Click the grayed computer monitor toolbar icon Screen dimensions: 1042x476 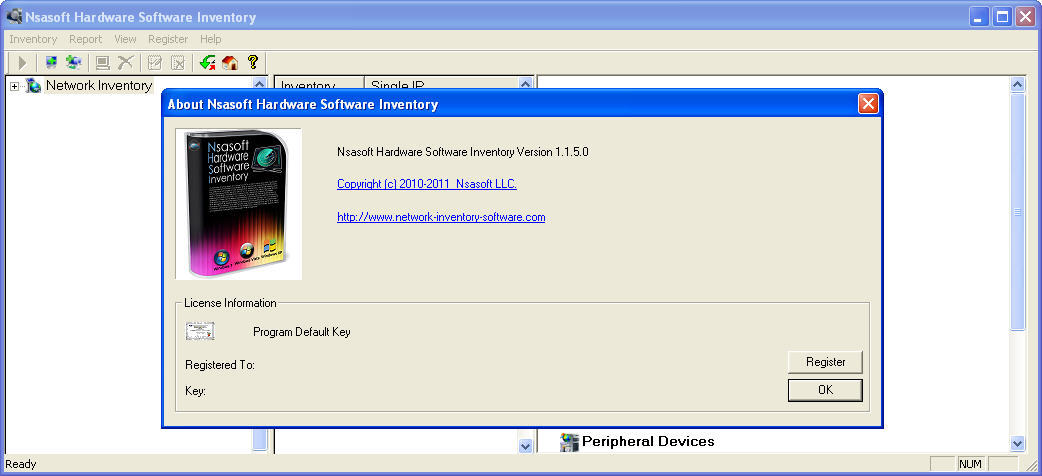pyautogui.click(x=102, y=63)
